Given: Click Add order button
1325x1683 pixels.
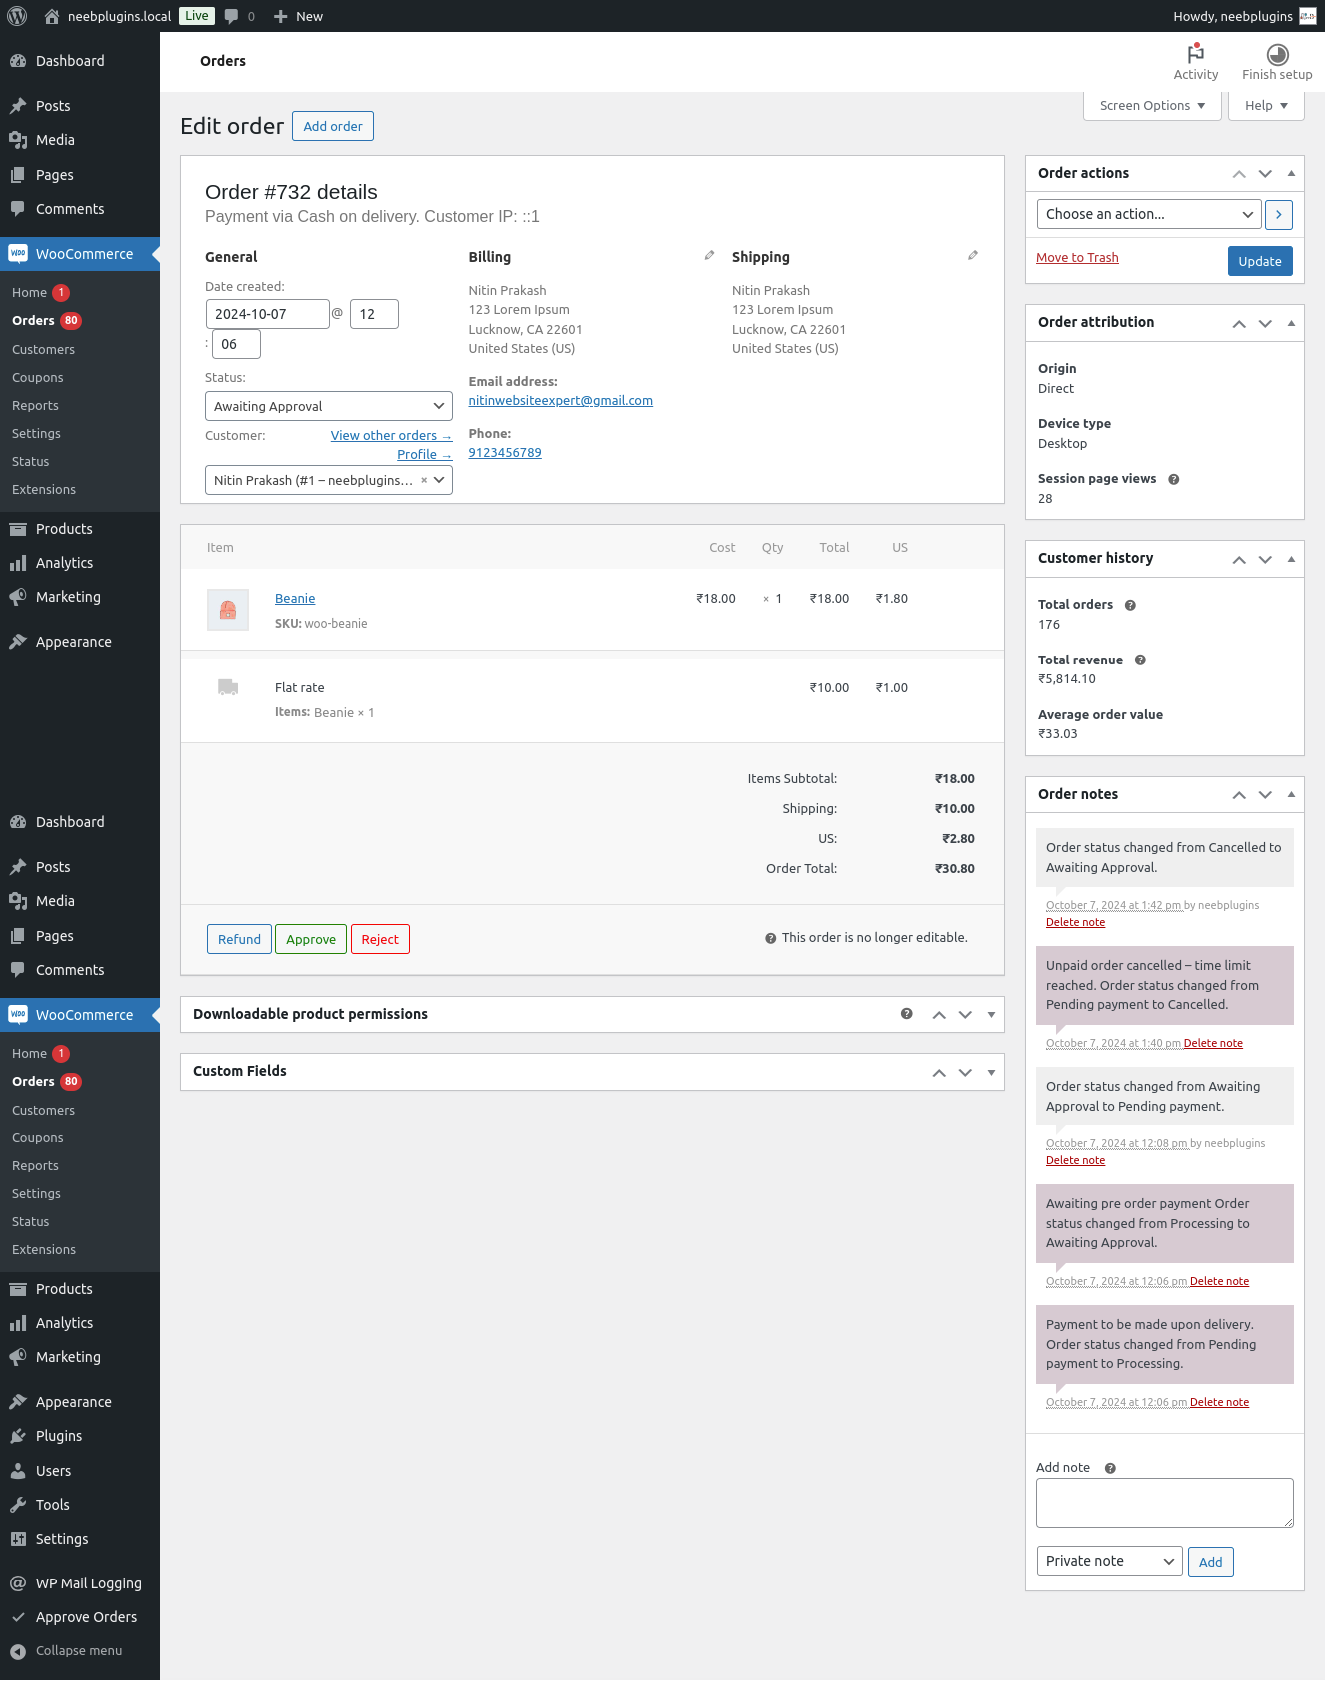Looking at the screenshot, I should tap(333, 126).
